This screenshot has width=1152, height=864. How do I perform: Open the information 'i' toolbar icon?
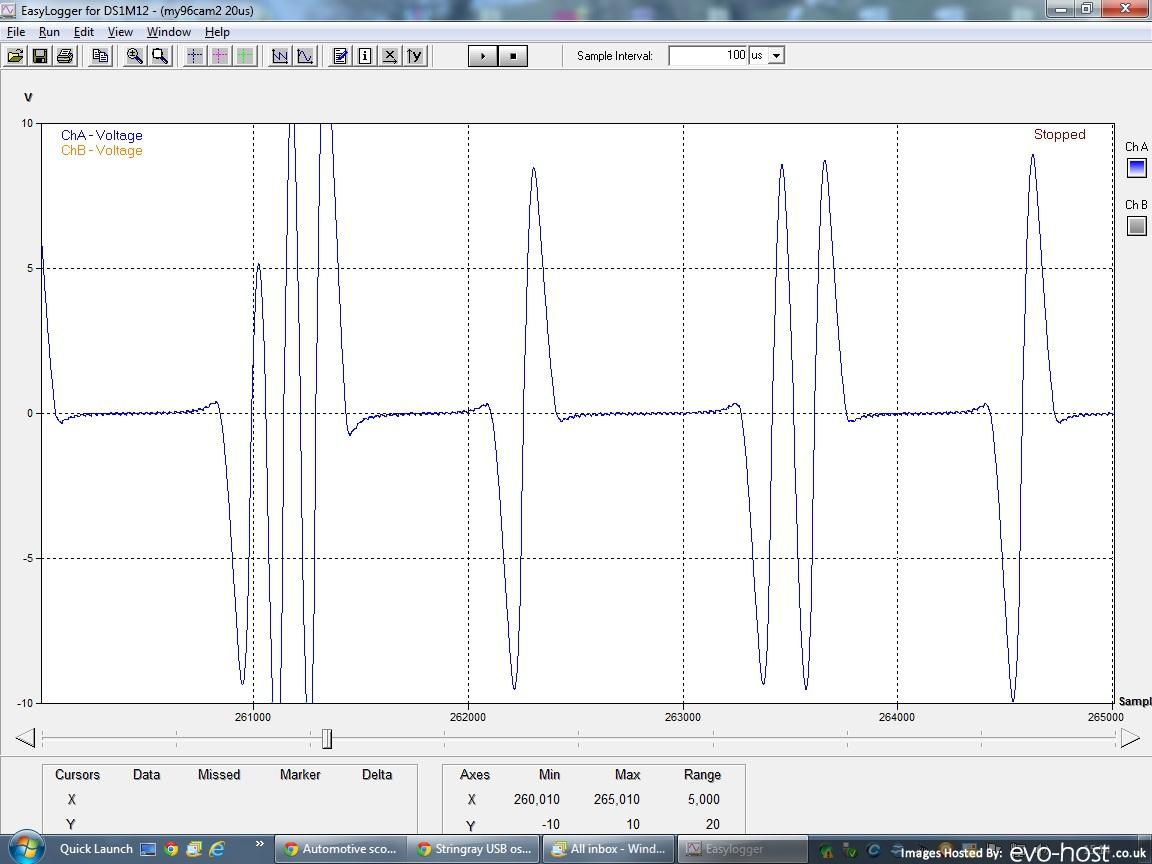365,56
